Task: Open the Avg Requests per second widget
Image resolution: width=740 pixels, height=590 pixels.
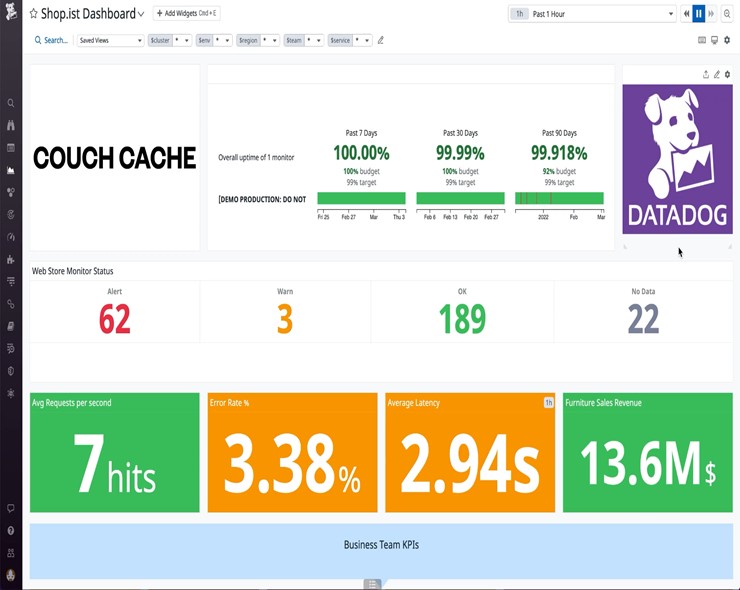Action: [115, 452]
